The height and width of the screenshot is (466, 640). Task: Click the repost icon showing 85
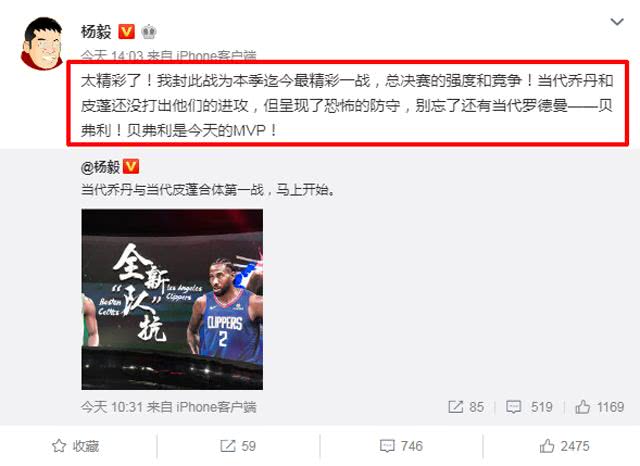[x=466, y=407]
